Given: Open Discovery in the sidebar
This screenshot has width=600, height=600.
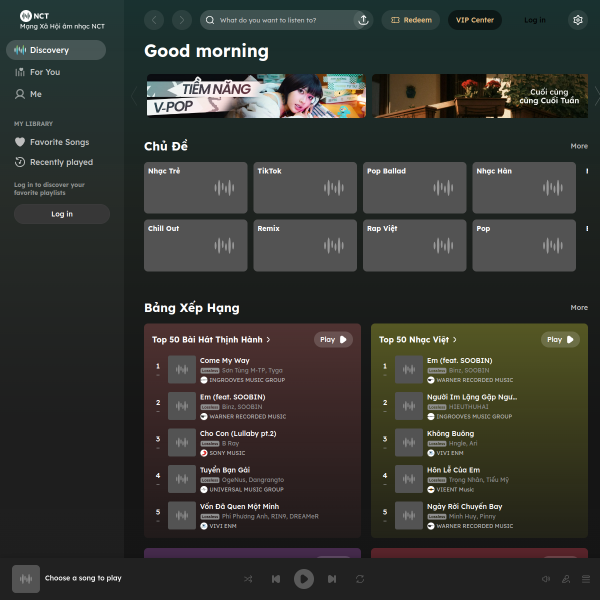Looking at the screenshot, I should point(56,50).
